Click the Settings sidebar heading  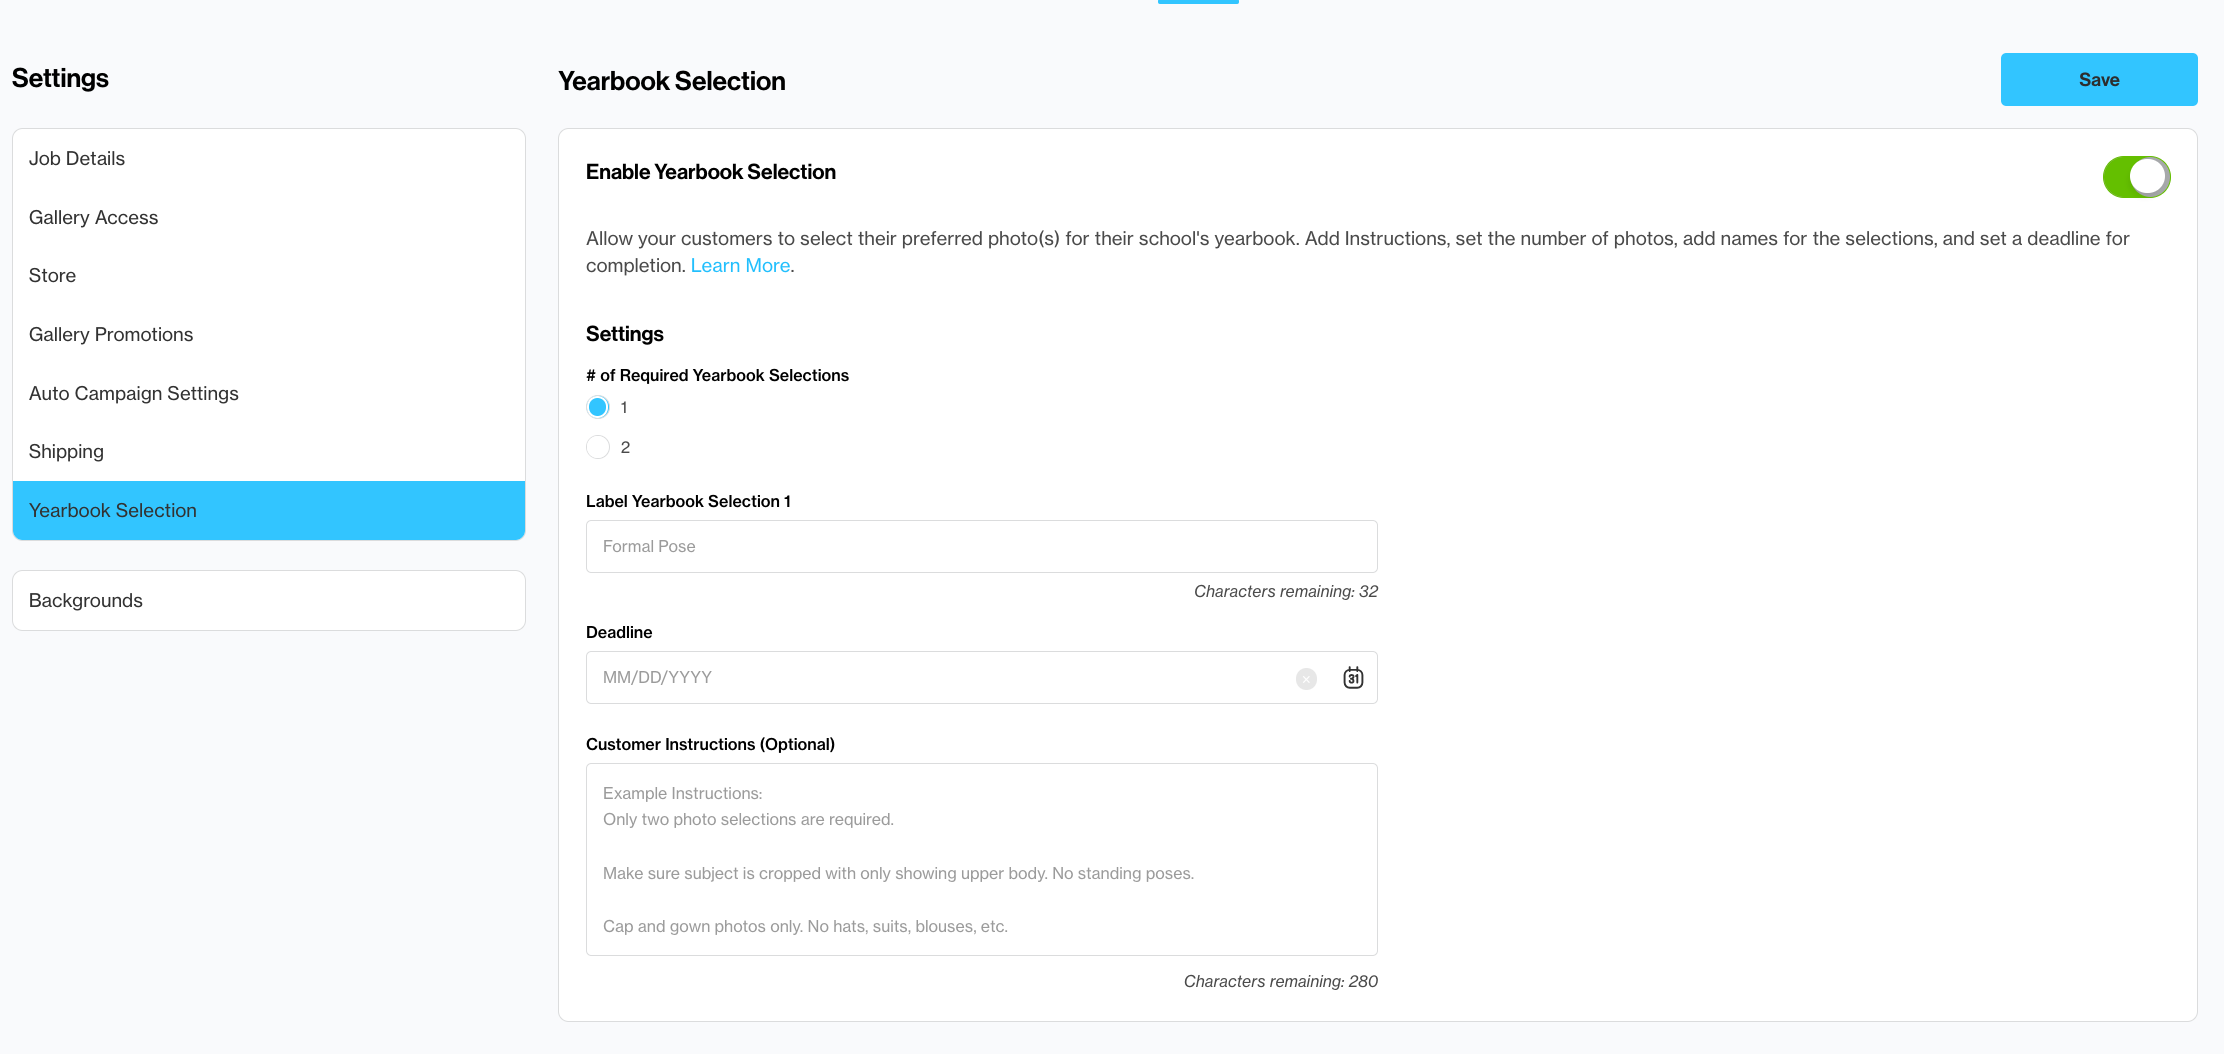60,78
